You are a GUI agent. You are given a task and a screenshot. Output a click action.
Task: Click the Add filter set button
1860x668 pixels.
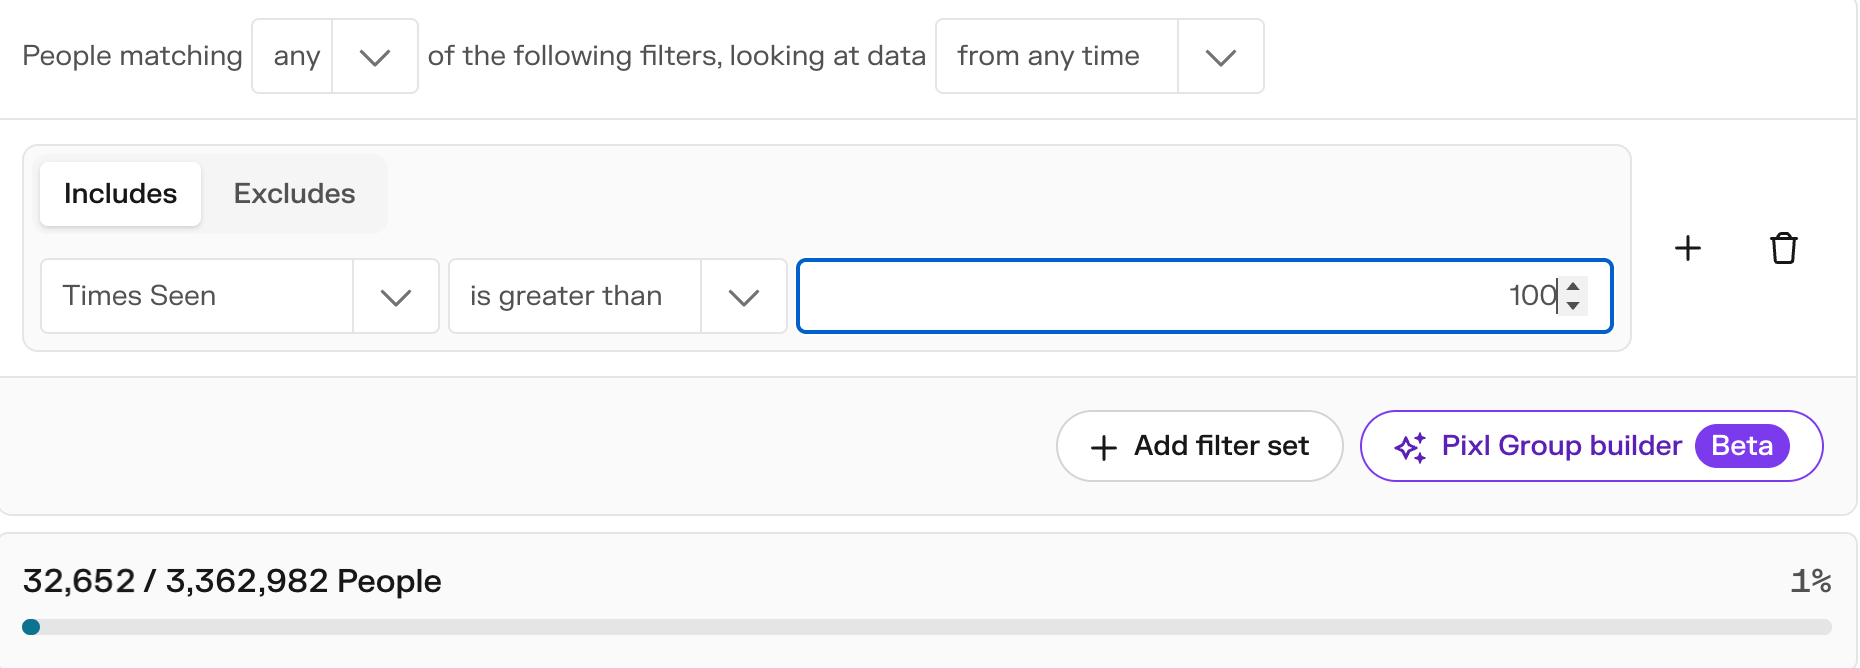(1200, 446)
